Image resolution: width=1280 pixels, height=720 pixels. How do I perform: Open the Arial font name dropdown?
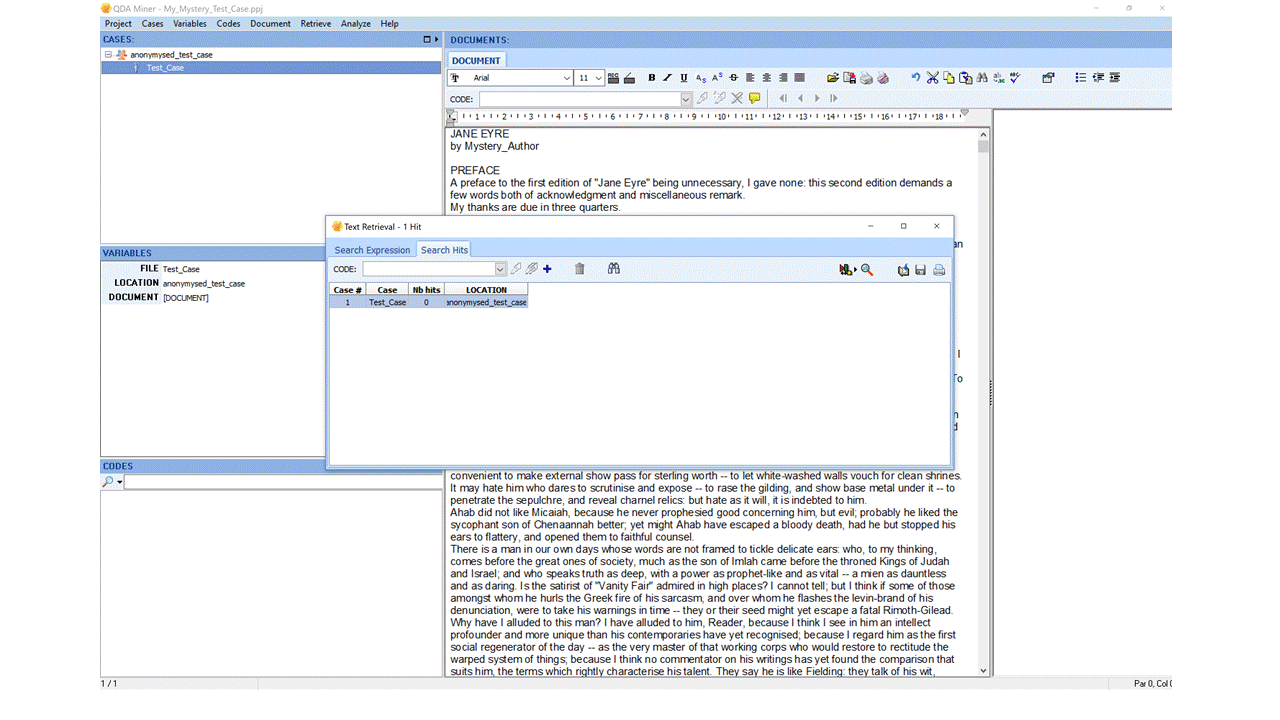click(566, 78)
